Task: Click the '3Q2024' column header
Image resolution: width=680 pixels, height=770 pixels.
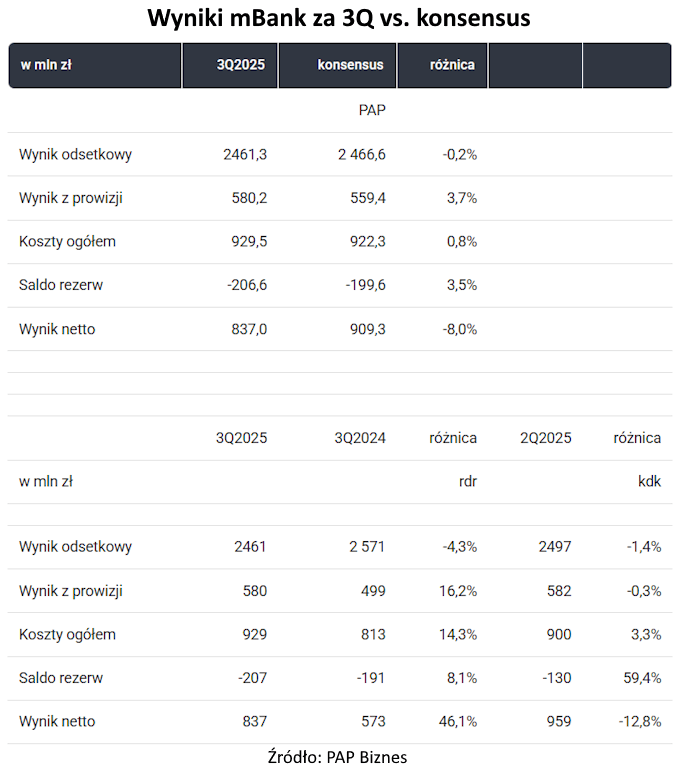Action: (x=360, y=438)
